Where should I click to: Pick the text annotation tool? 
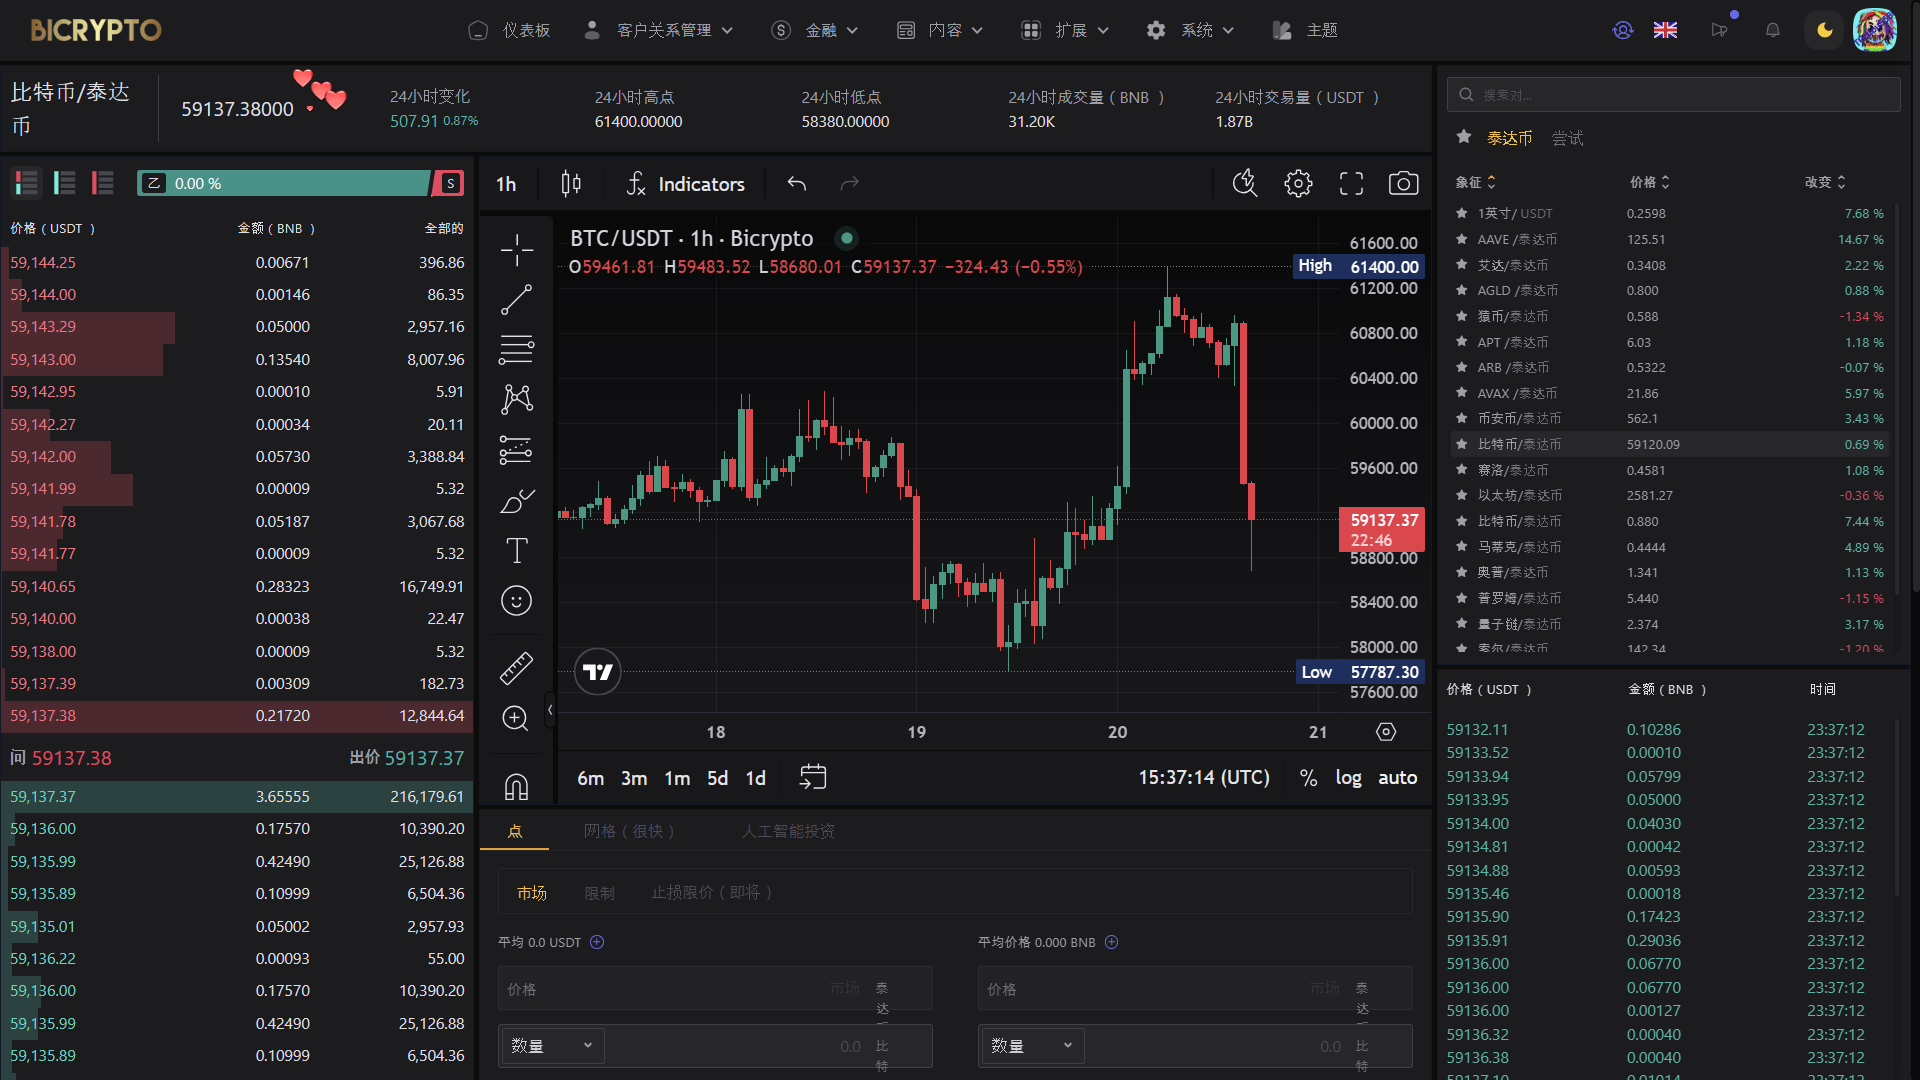coord(516,550)
